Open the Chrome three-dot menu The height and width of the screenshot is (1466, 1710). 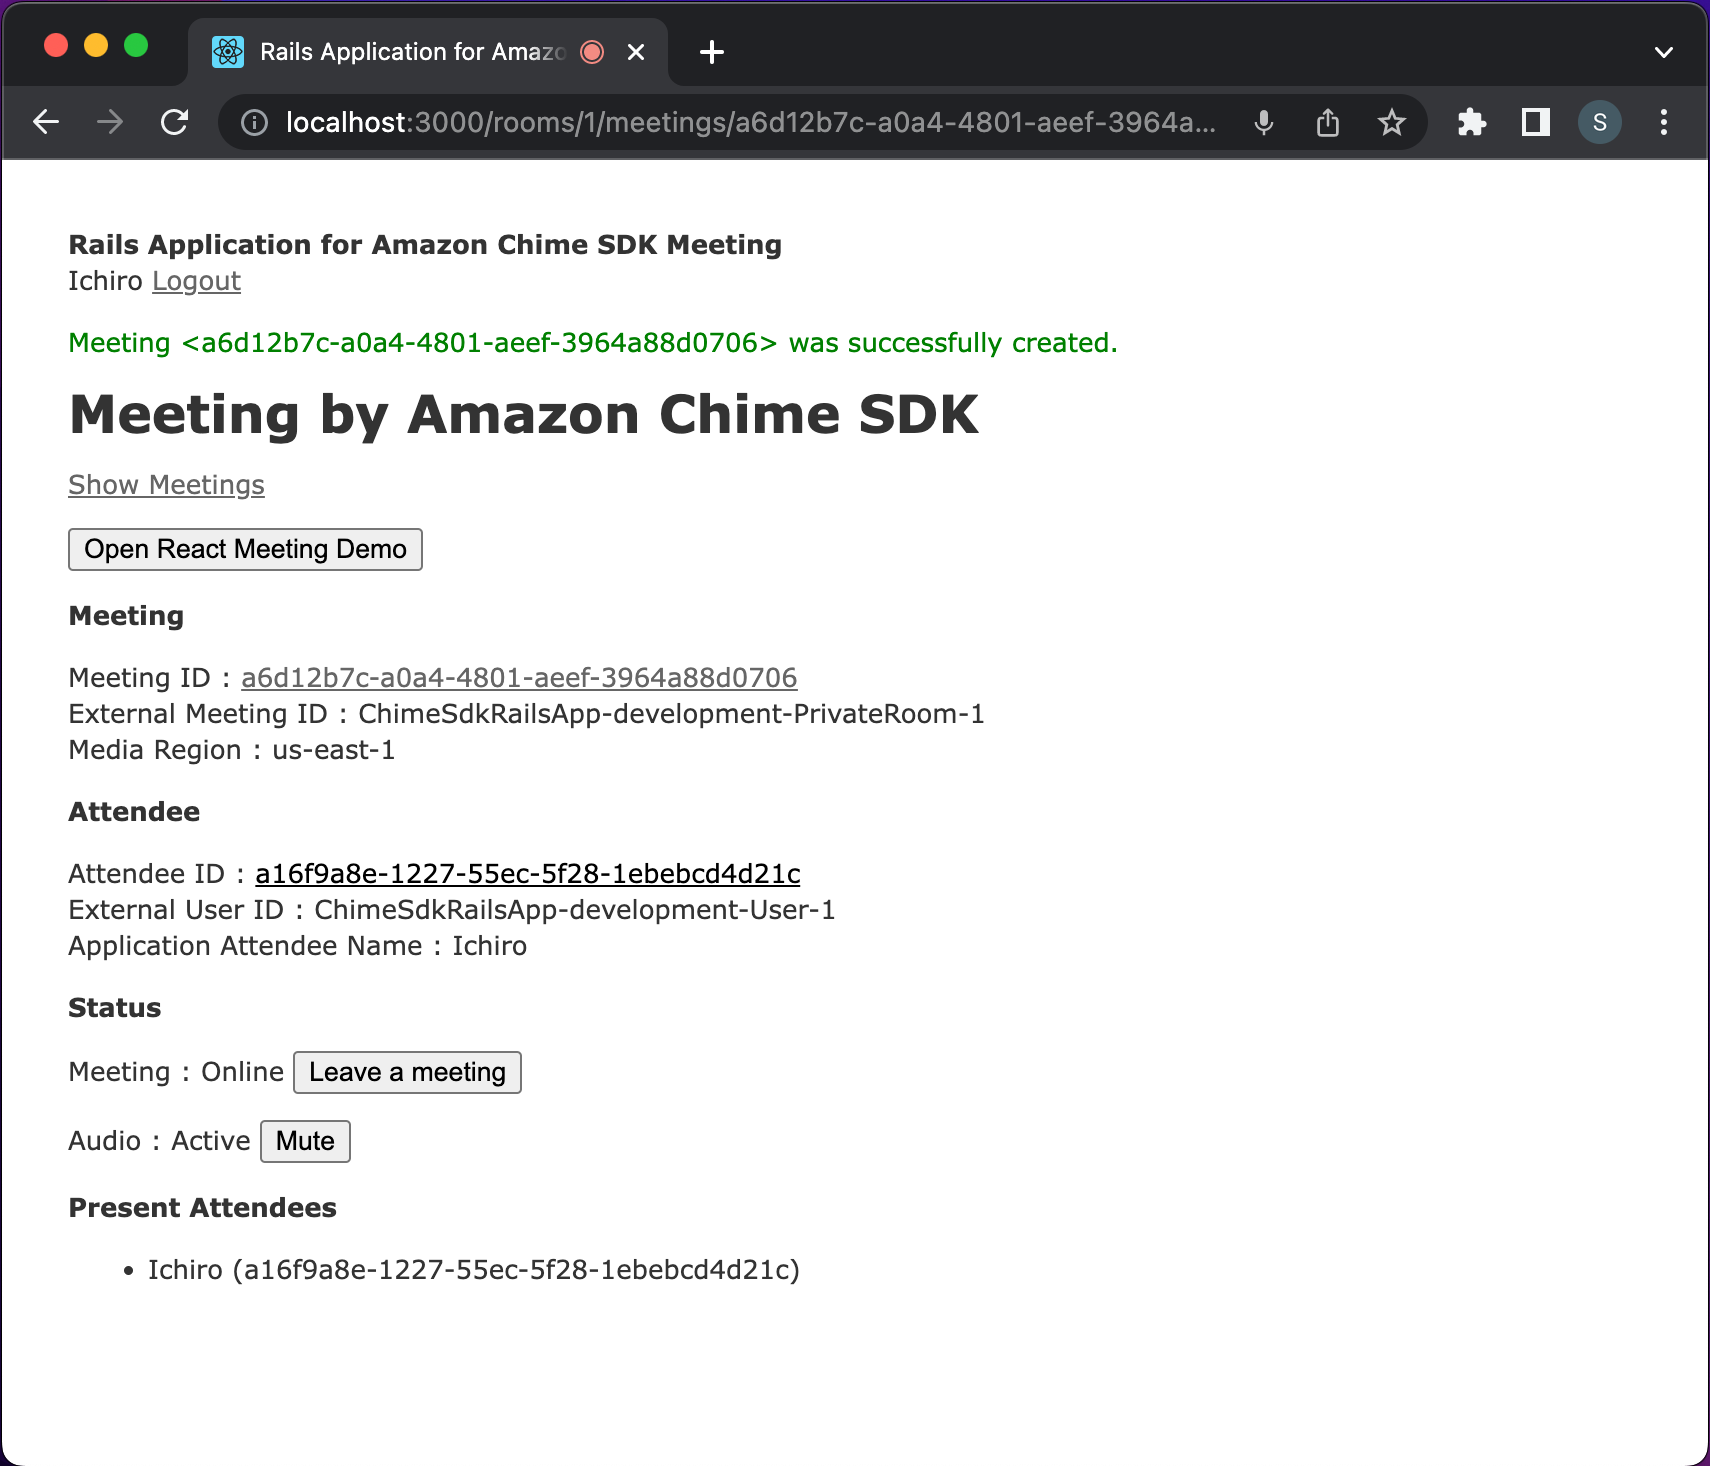(x=1664, y=122)
